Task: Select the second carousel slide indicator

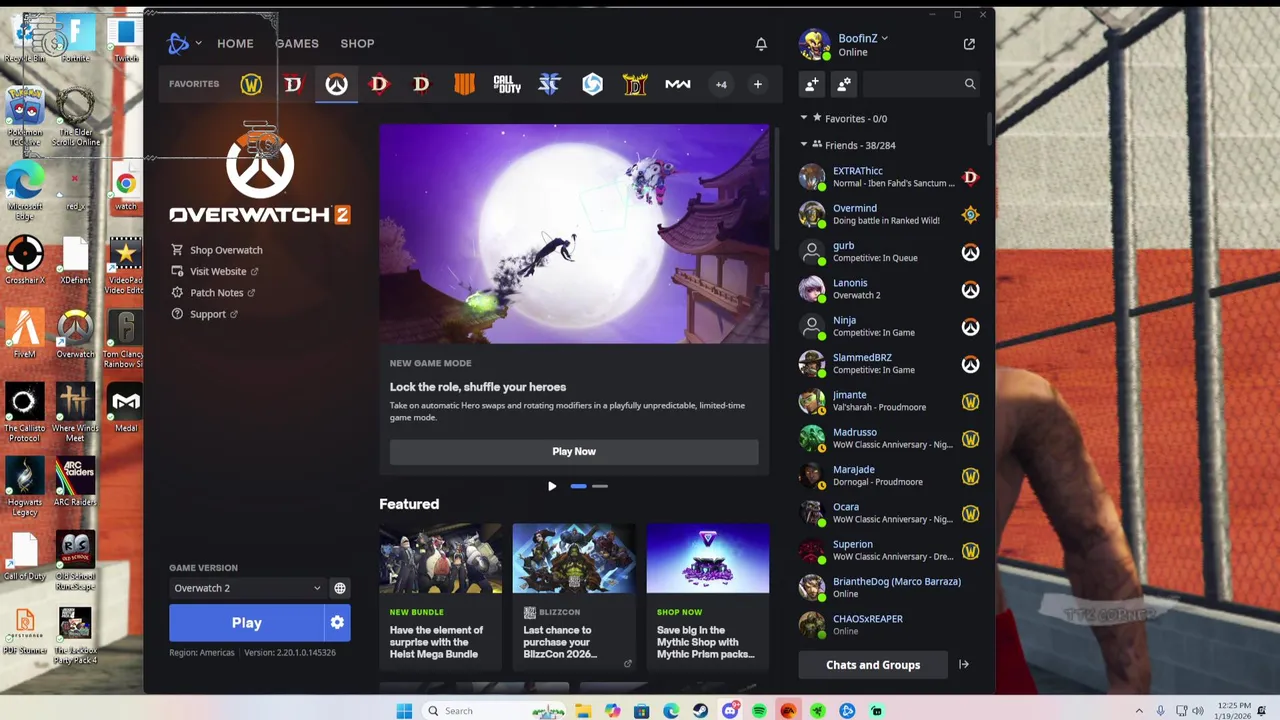Action: coord(599,486)
